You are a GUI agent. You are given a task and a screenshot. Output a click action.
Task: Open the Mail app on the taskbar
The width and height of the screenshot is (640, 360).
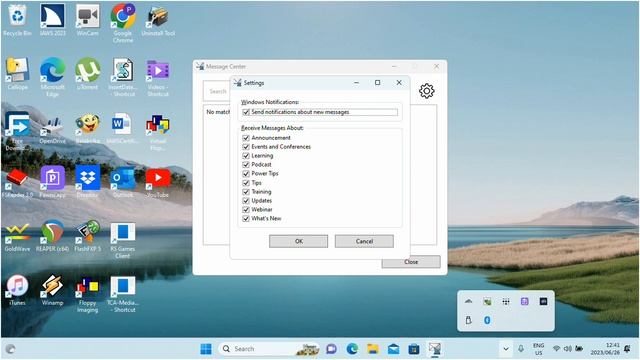[x=393, y=349]
